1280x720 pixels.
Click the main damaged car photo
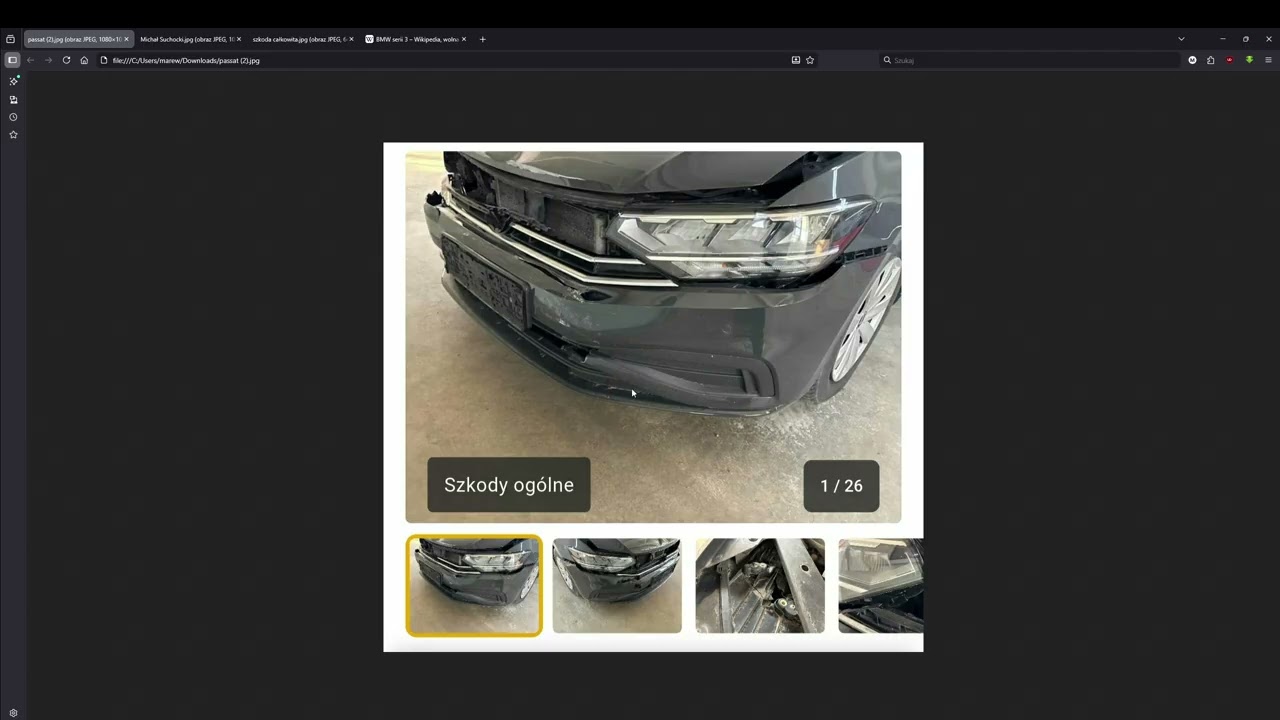(653, 337)
